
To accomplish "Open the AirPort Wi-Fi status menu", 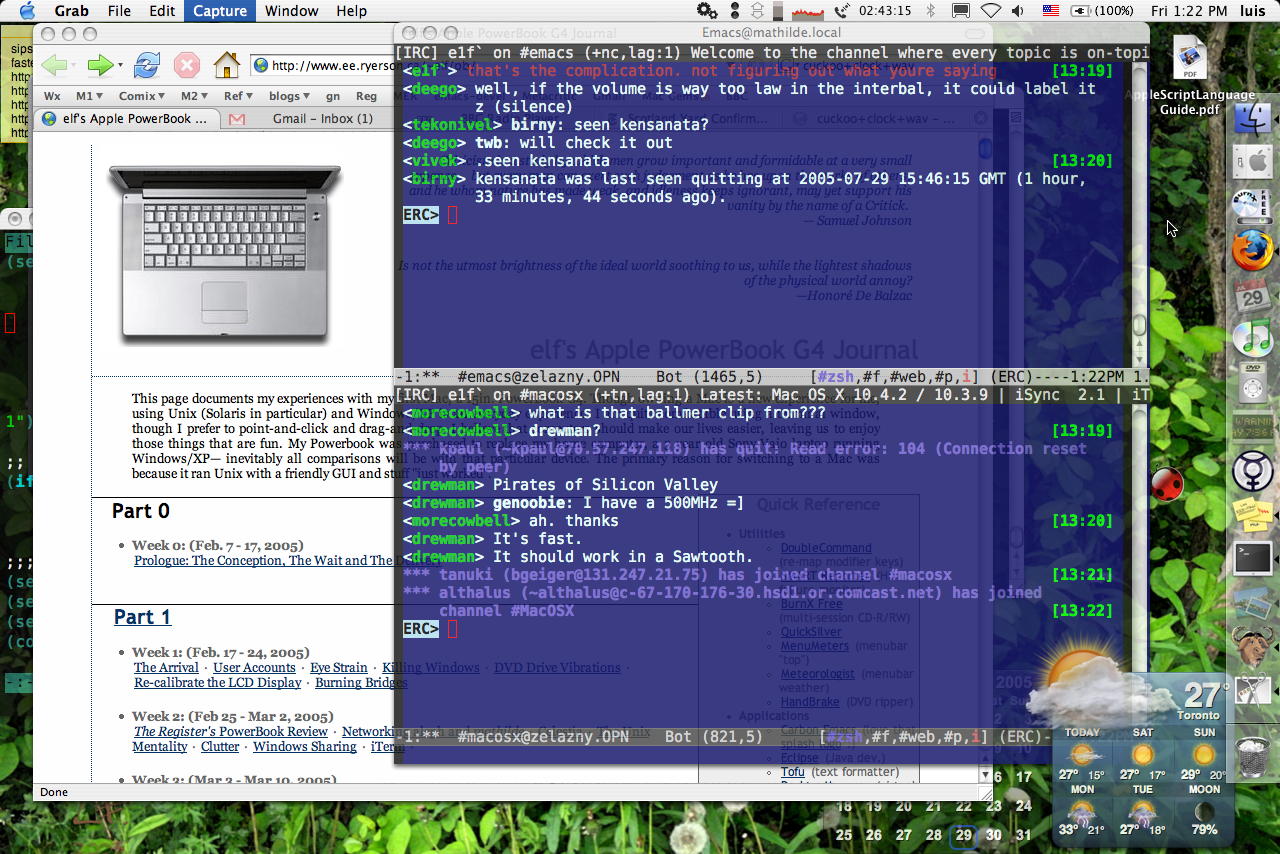I will point(990,11).
